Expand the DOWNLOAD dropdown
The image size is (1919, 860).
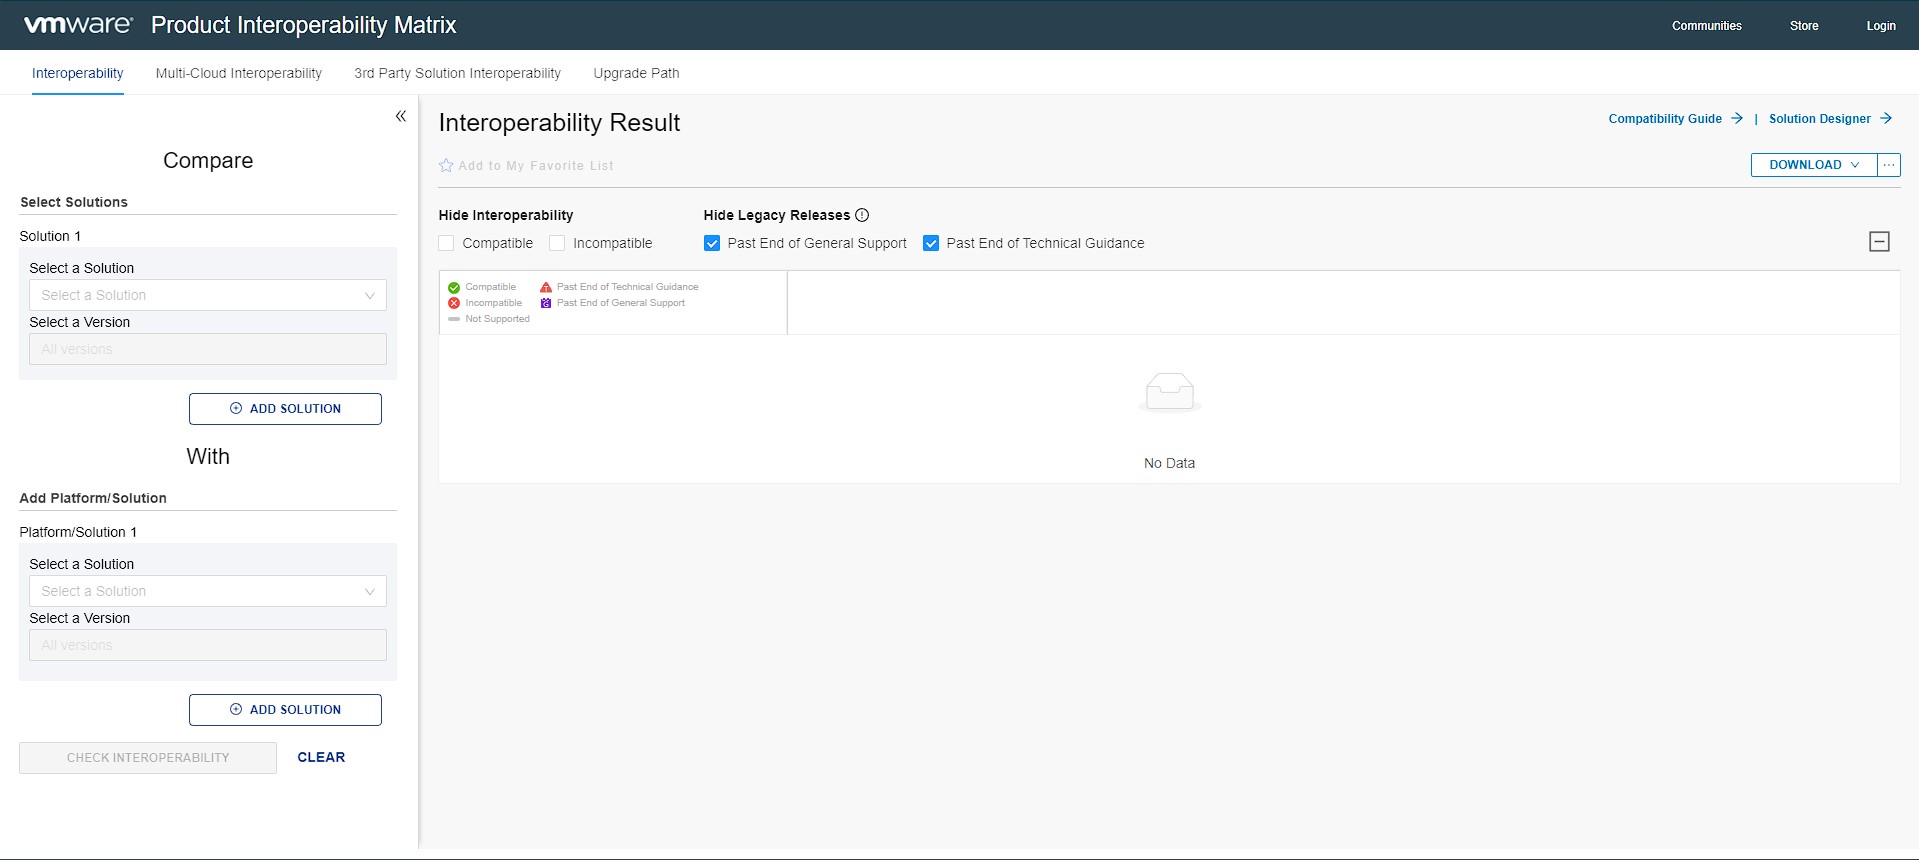[x=1813, y=165]
